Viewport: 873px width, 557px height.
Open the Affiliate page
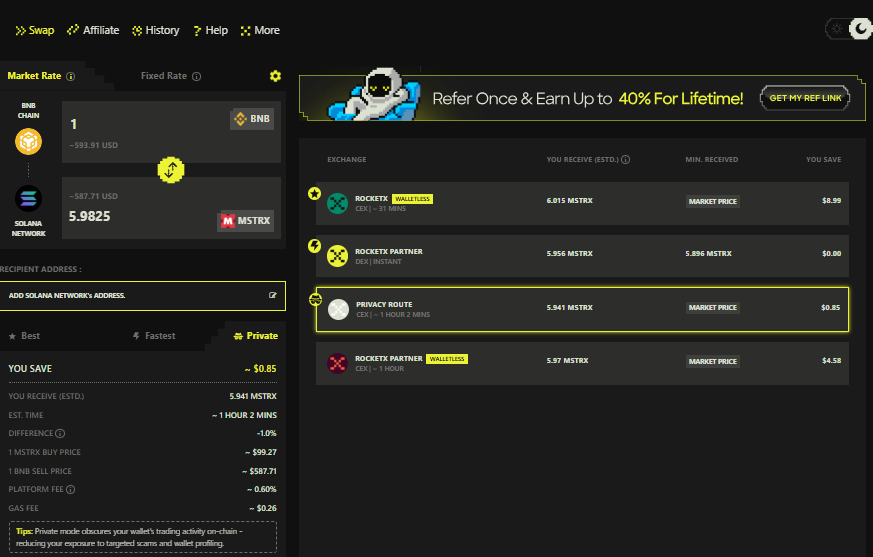(x=93, y=31)
